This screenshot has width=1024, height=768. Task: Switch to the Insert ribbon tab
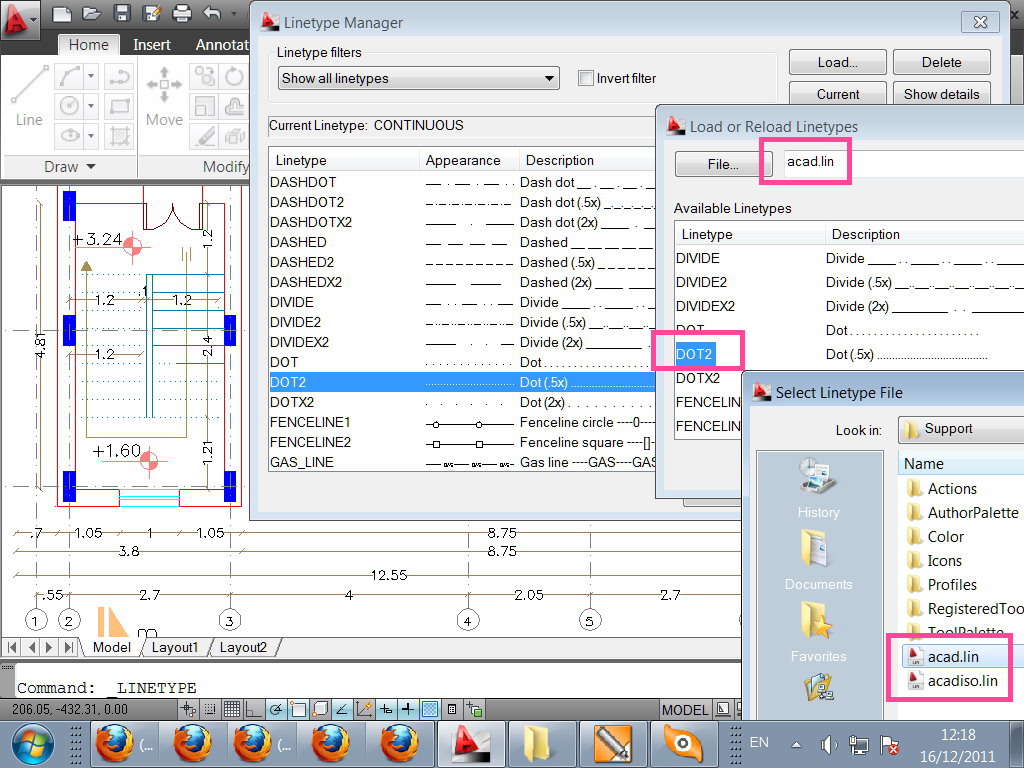coord(152,45)
